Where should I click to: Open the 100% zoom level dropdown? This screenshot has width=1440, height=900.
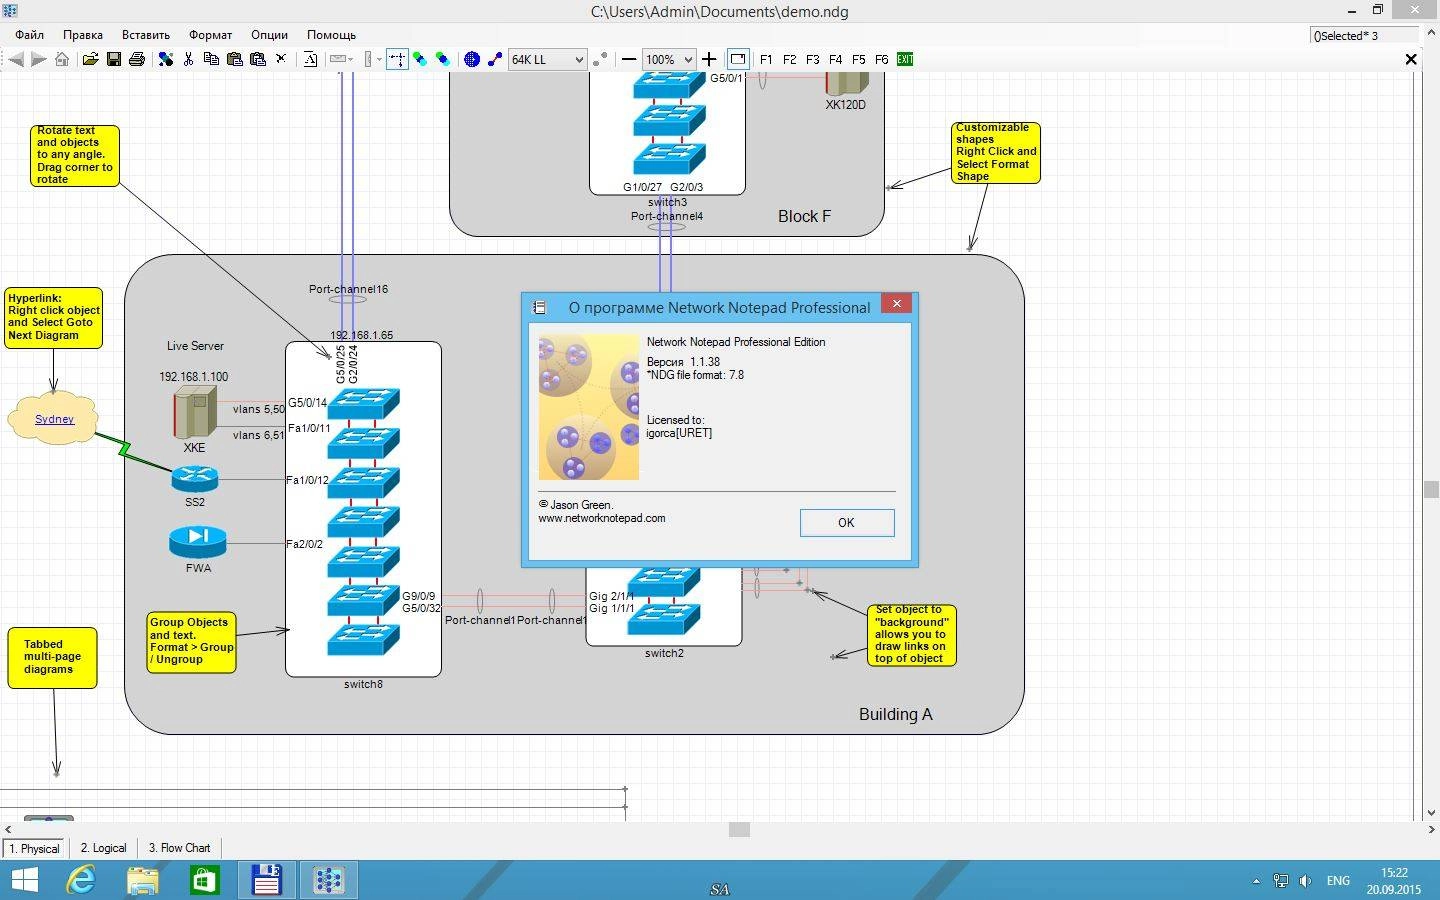[668, 60]
